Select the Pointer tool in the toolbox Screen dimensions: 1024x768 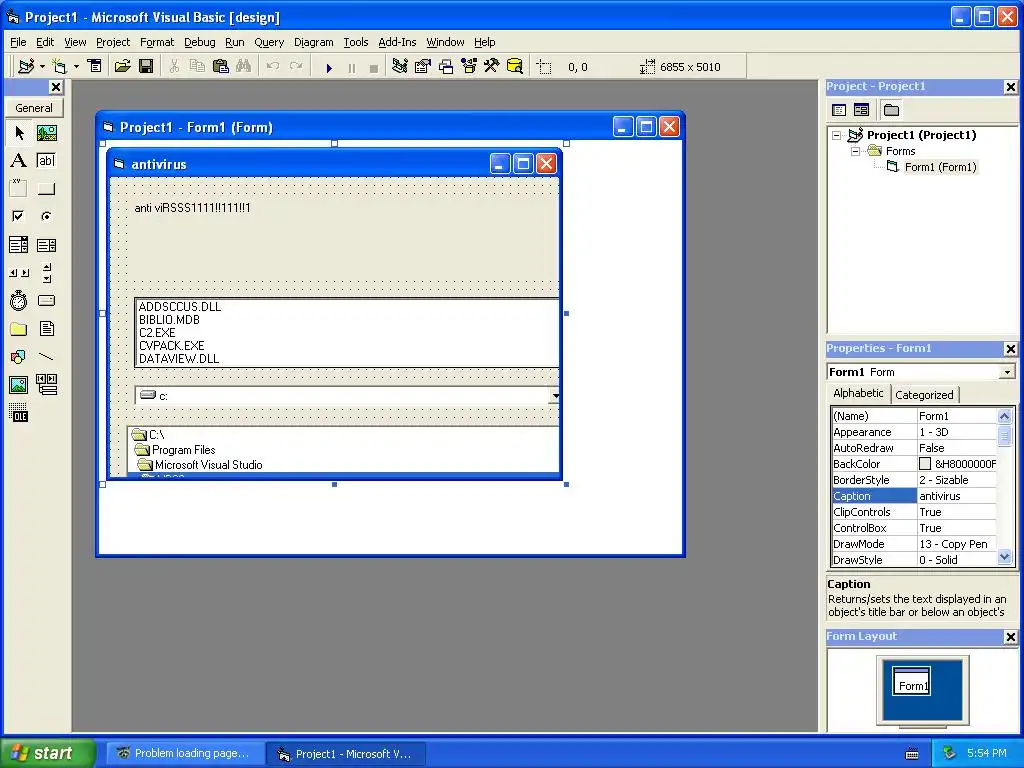[19, 133]
